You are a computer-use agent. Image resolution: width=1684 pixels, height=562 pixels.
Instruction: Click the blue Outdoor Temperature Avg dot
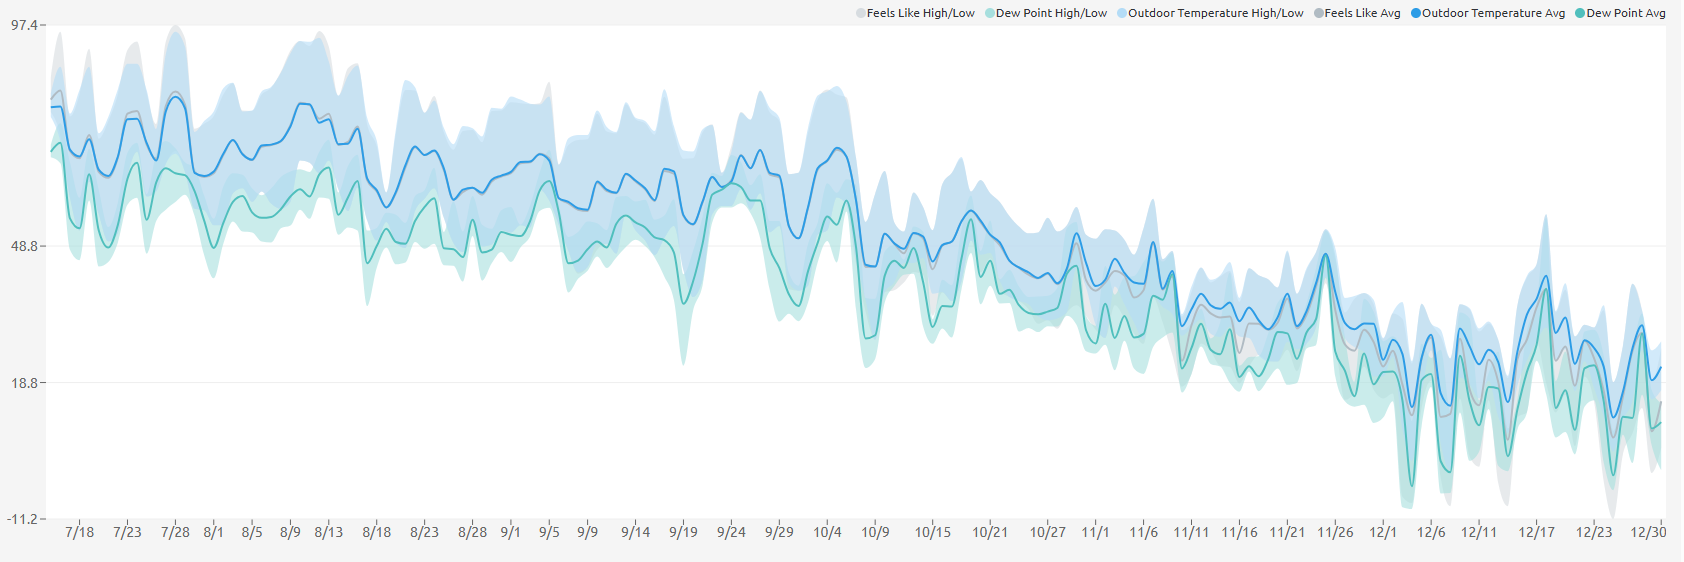coord(1416,13)
